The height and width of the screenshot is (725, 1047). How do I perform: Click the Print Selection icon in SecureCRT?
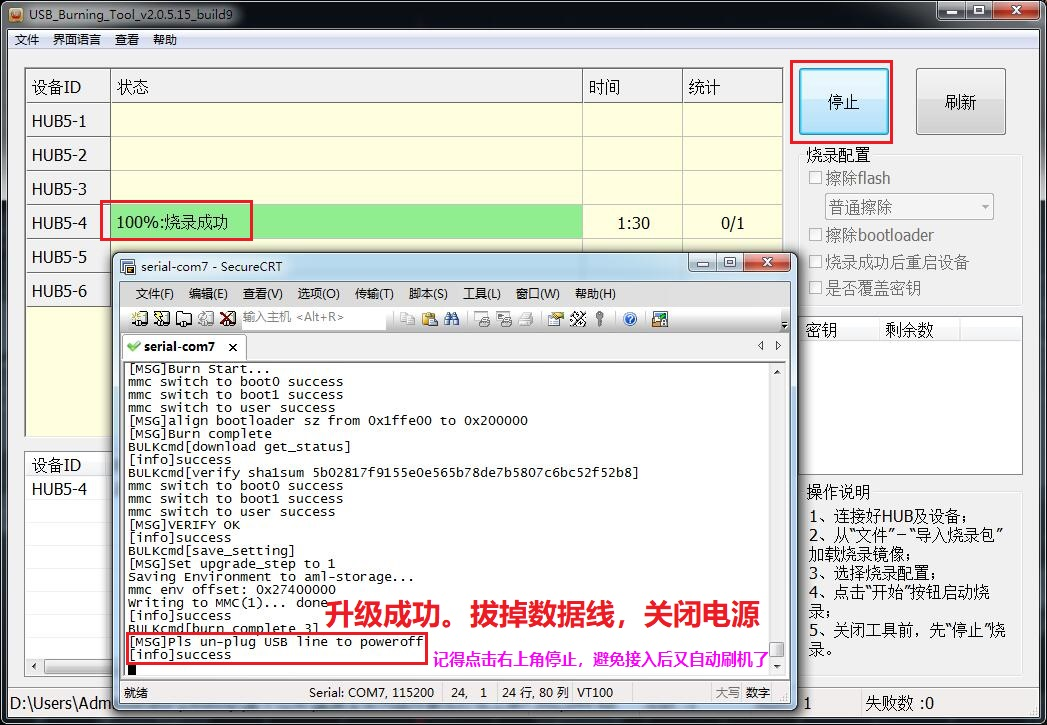point(504,319)
